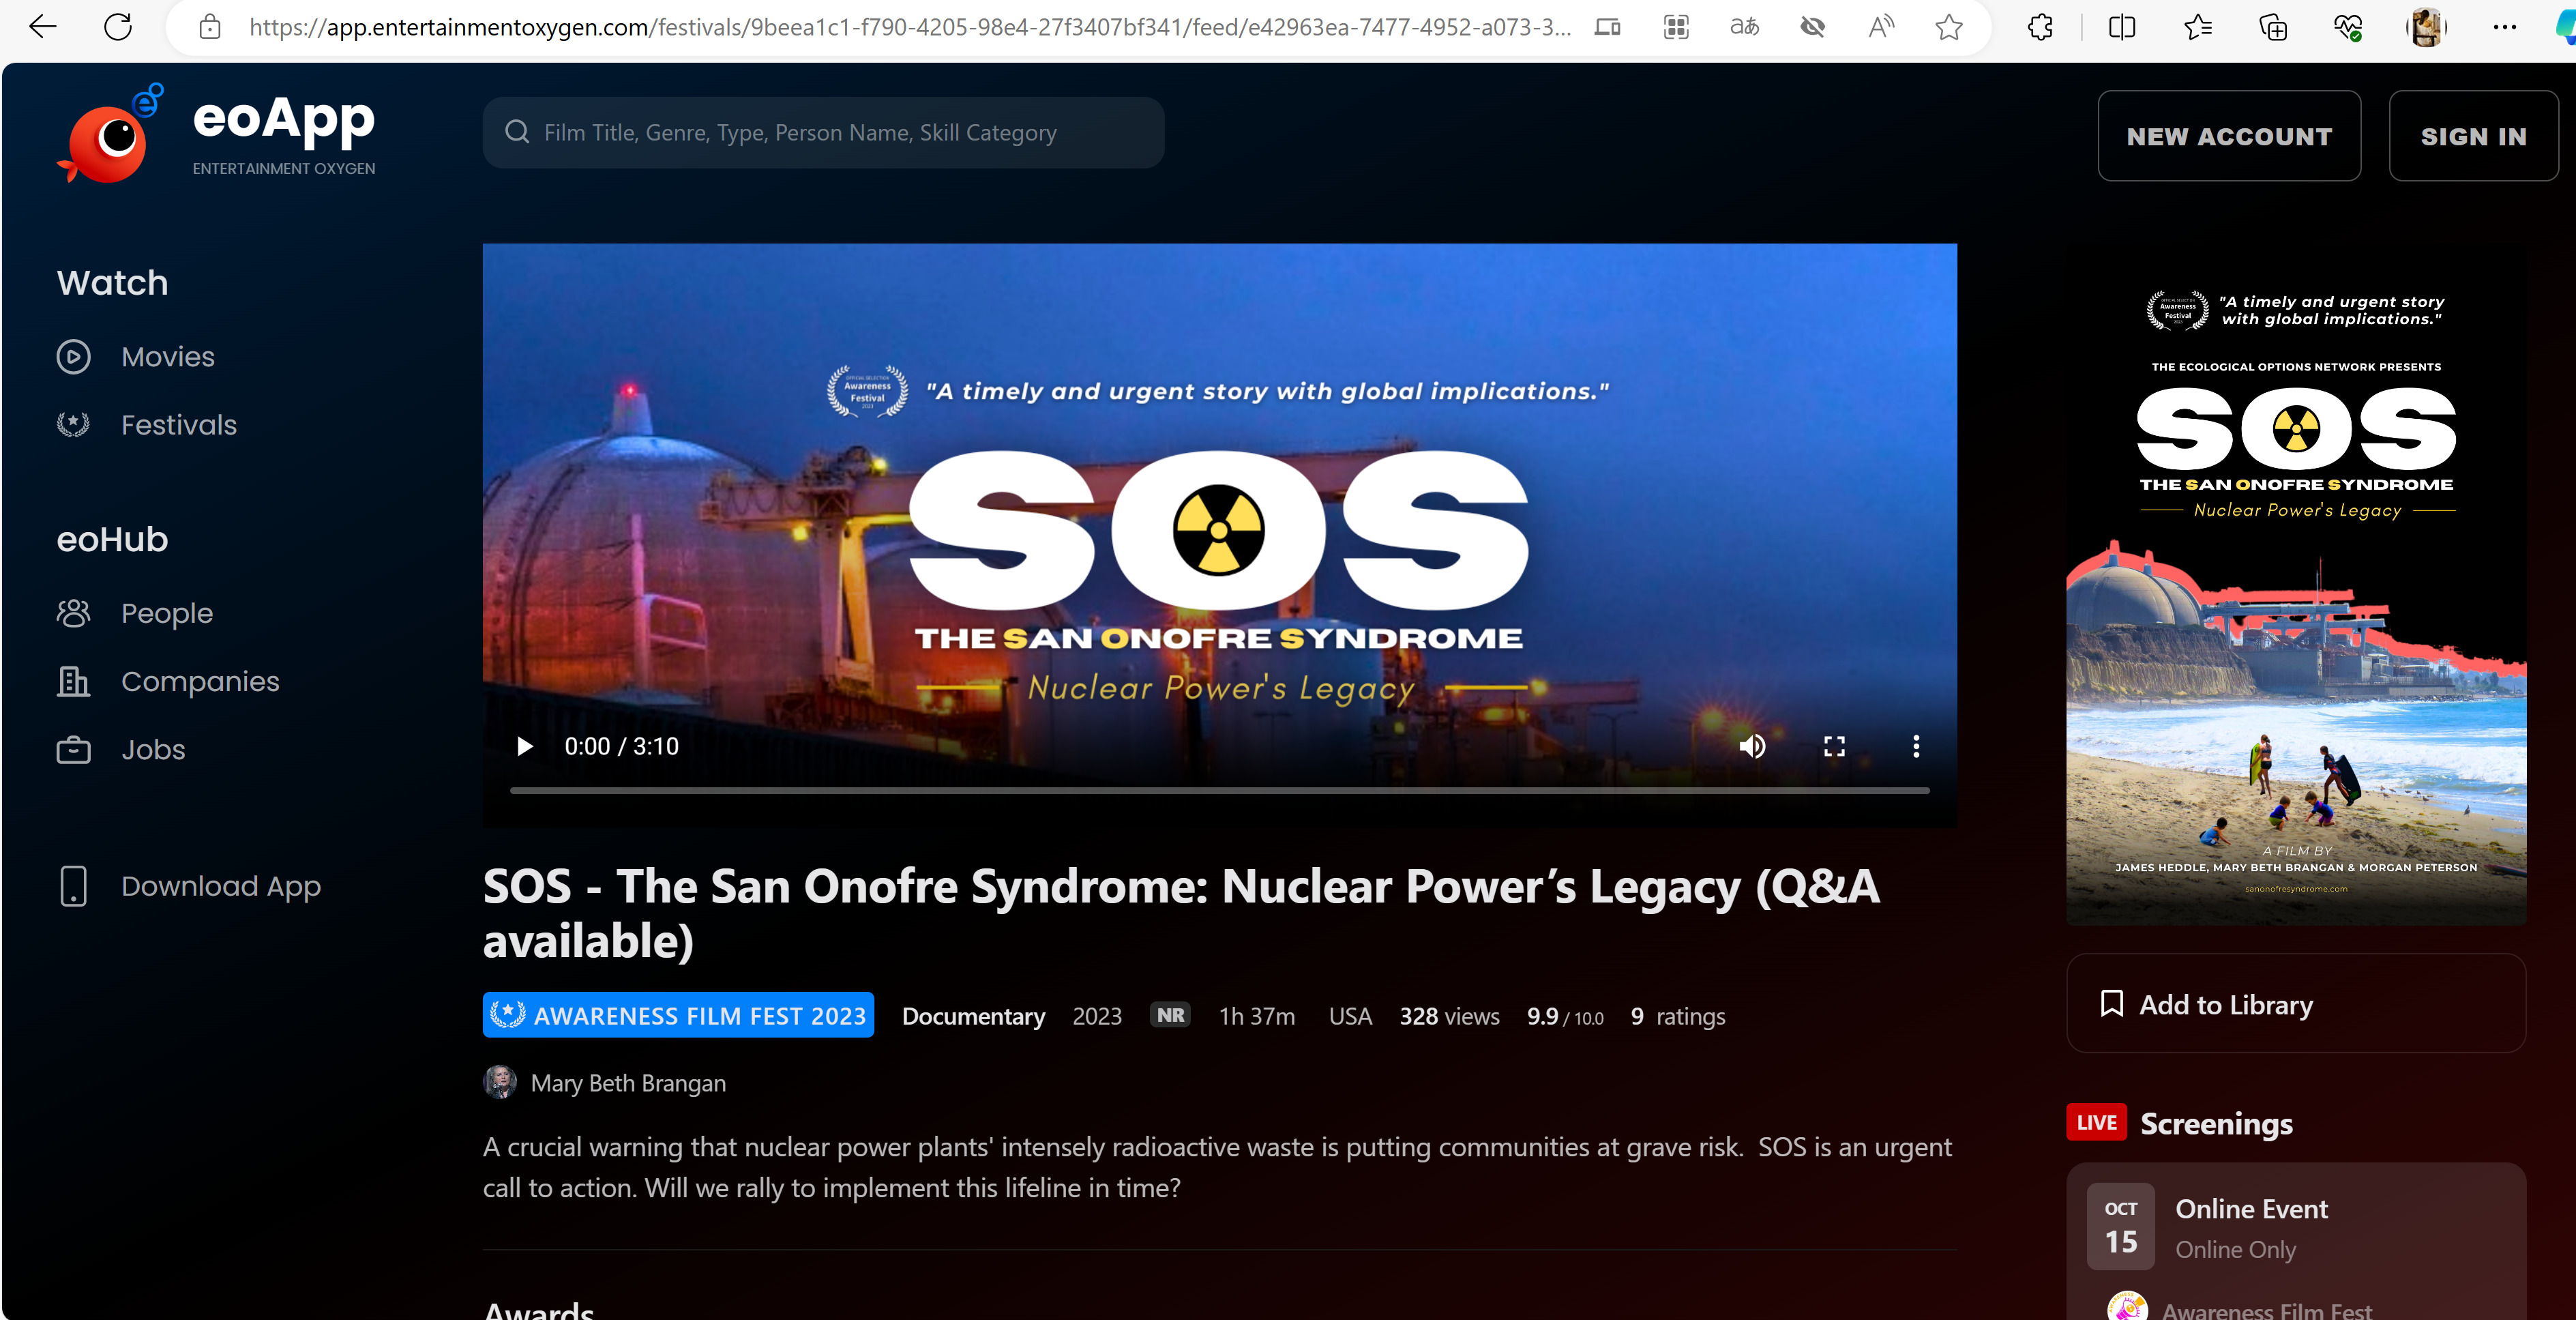Focus the film search input field

point(823,132)
